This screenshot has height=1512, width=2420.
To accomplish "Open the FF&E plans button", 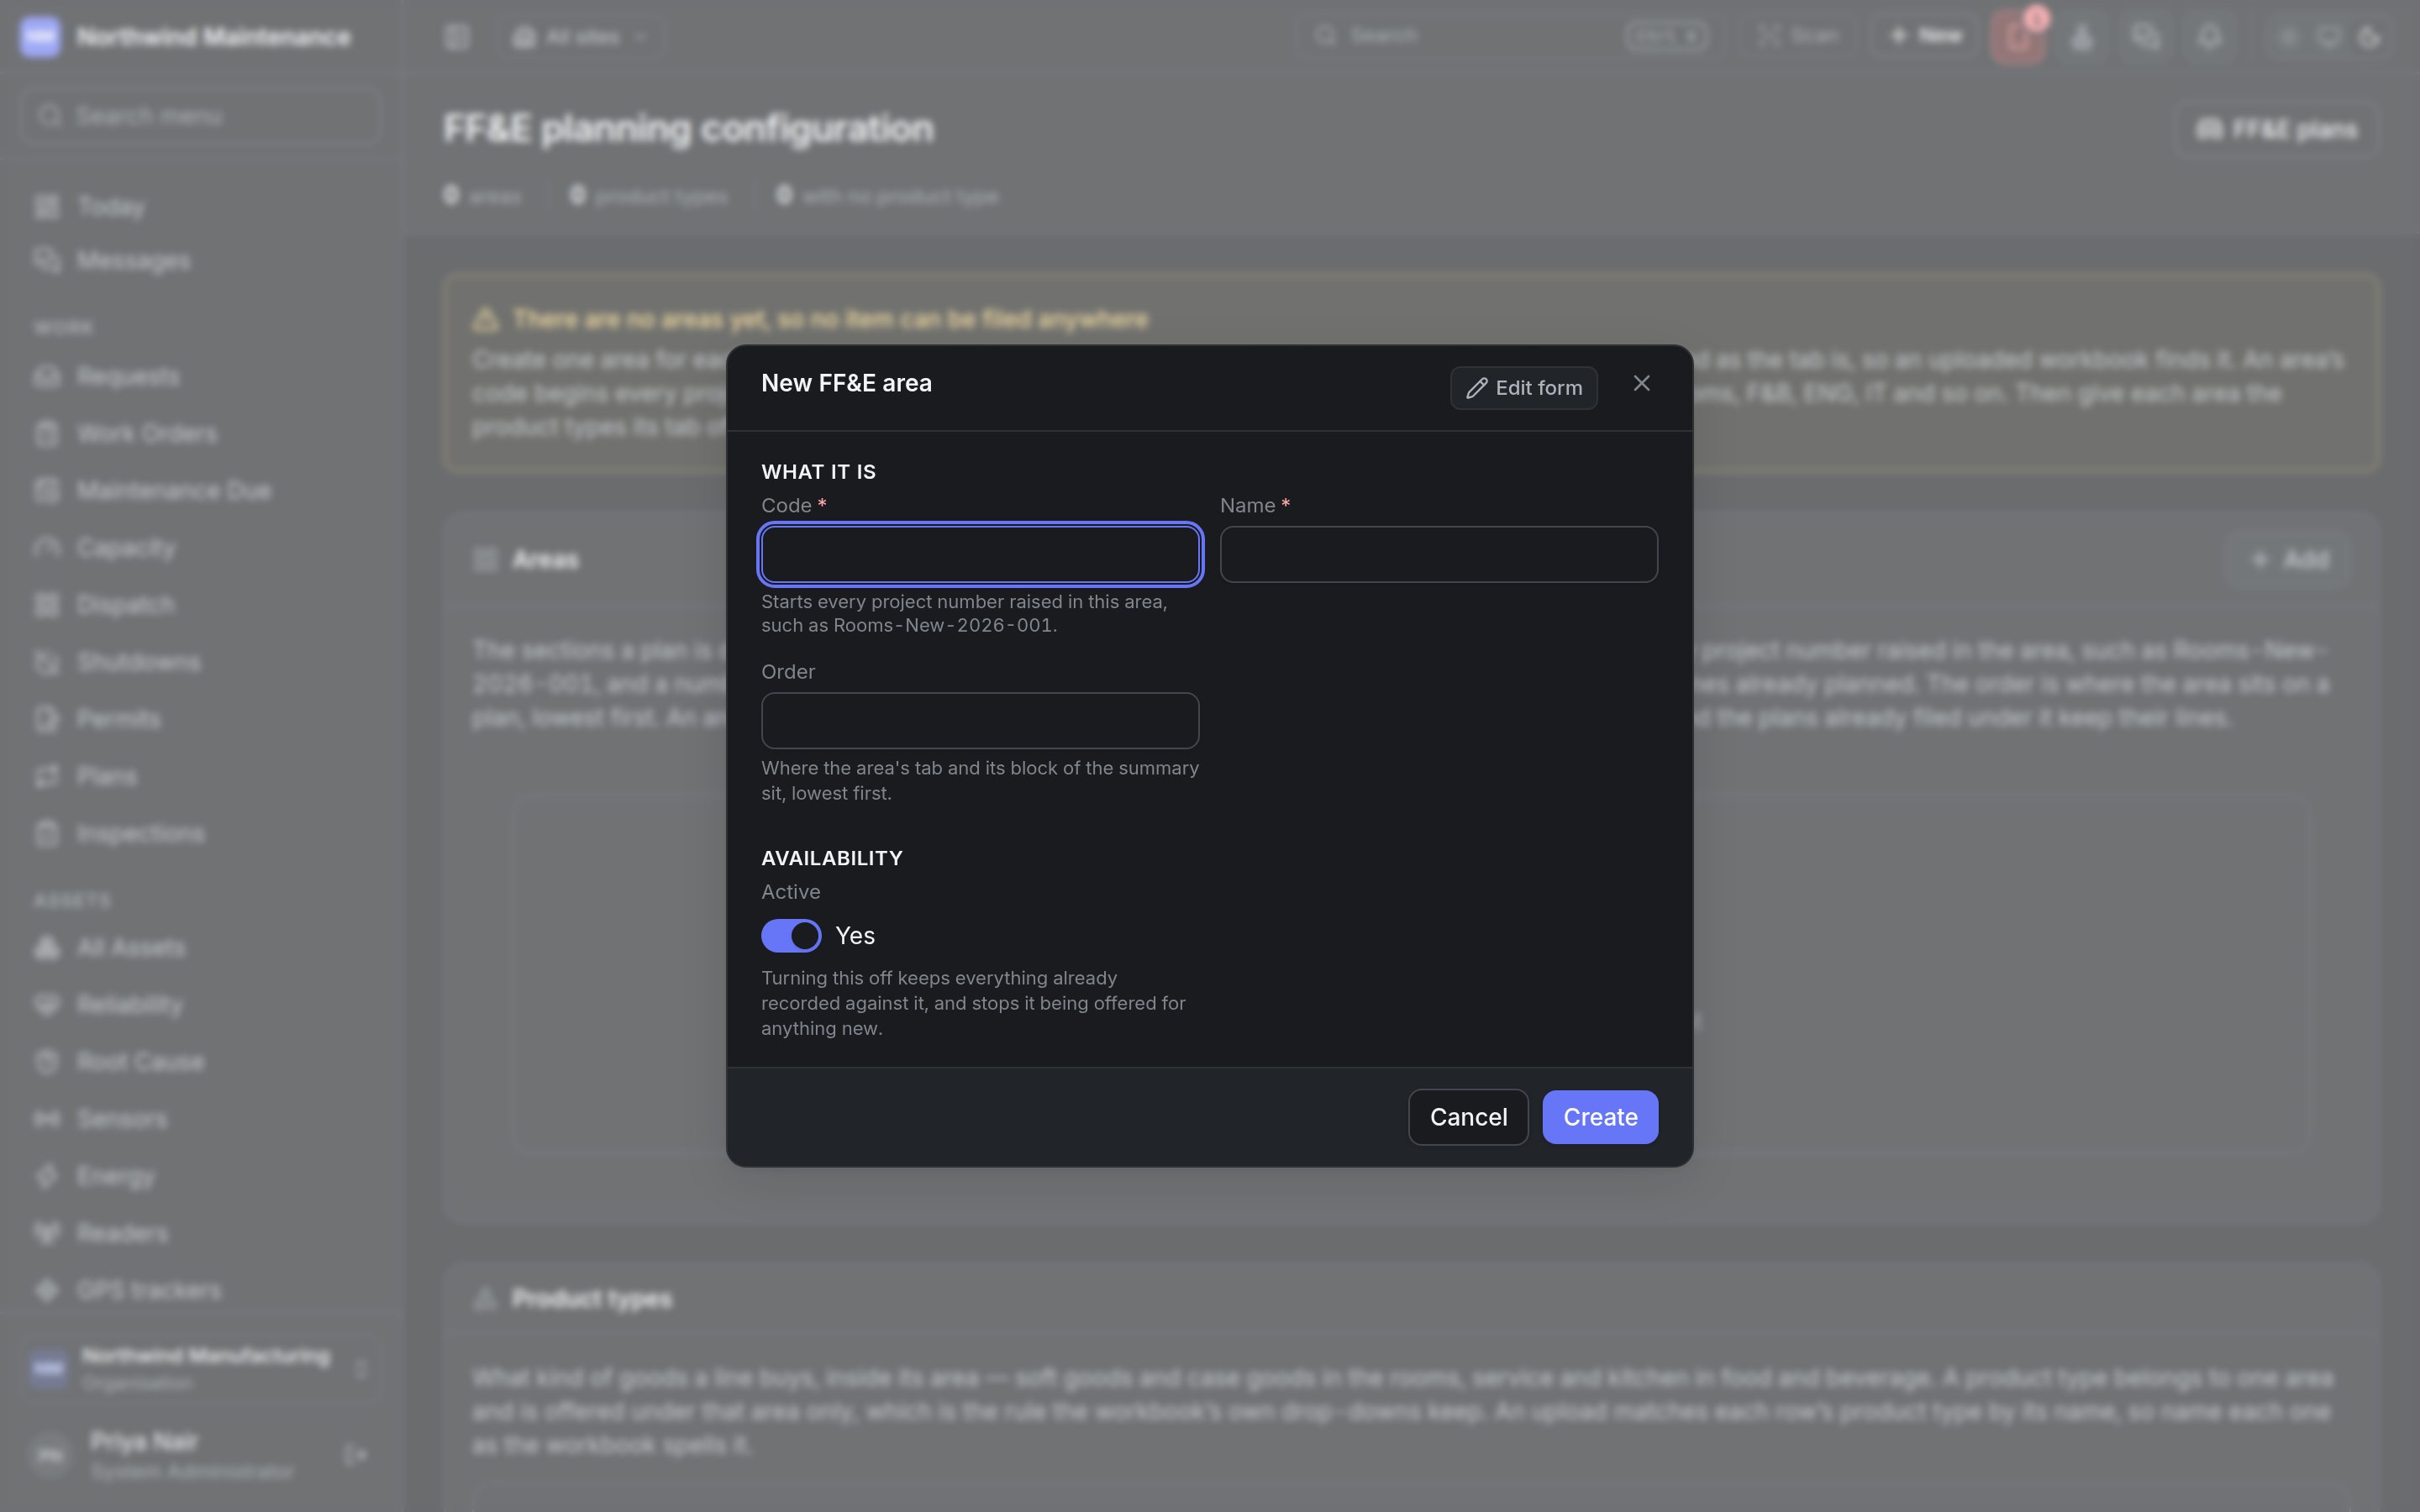I will pyautogui.click(x=2276, y=129).
